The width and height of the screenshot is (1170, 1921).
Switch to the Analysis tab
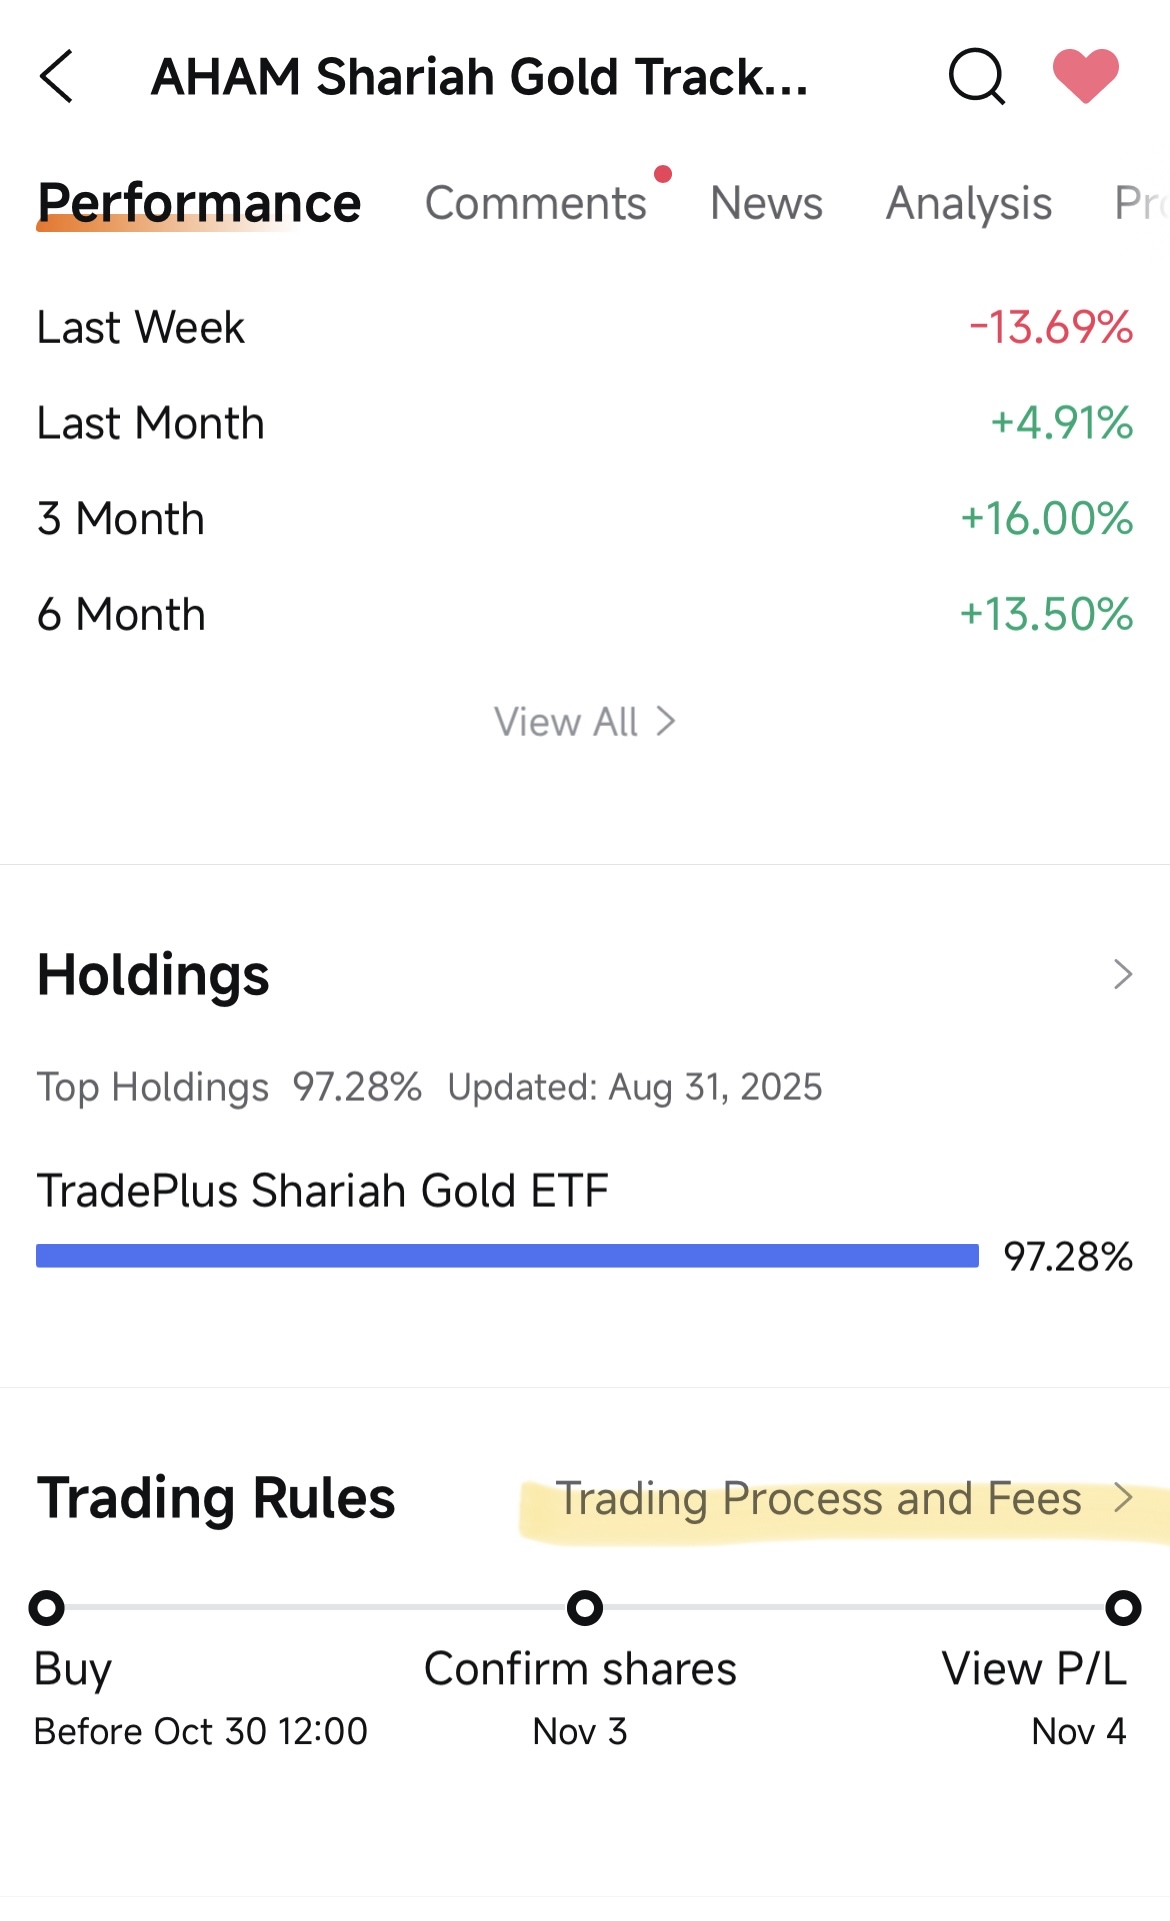tap(969, 204)
